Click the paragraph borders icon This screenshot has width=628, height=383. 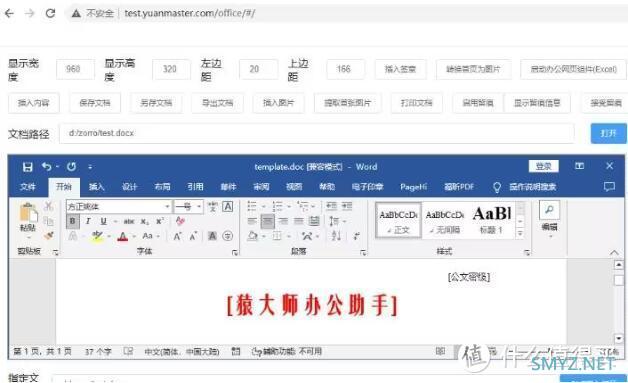coord(277,236)
